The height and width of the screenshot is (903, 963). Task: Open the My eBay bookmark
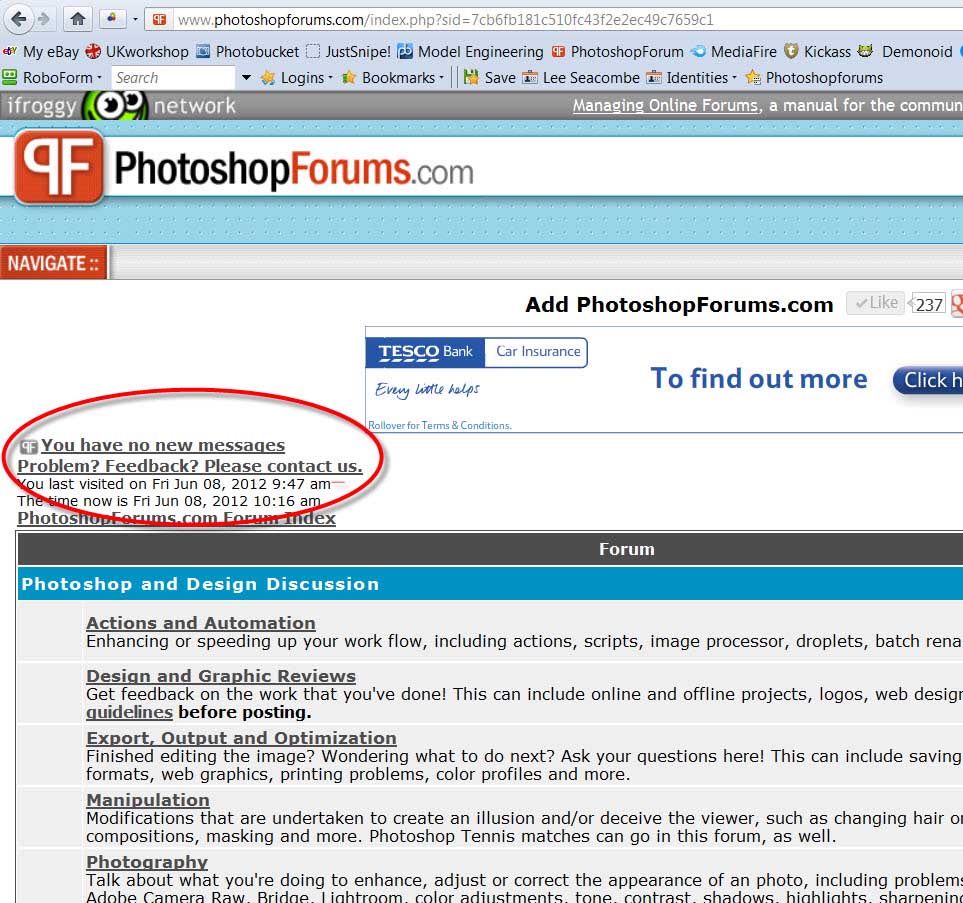41,51
